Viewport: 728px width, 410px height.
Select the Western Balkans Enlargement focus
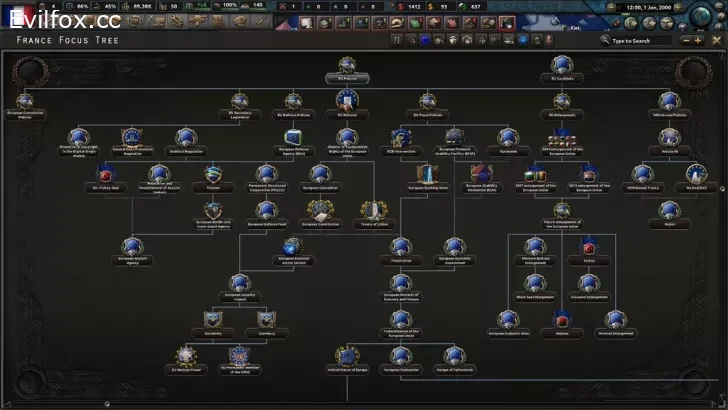(x=535, y=246)
